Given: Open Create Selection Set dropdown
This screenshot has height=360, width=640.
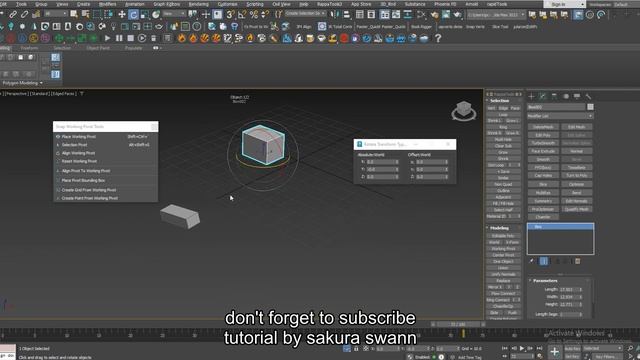Looking at the screenshot, I should 305,13.
